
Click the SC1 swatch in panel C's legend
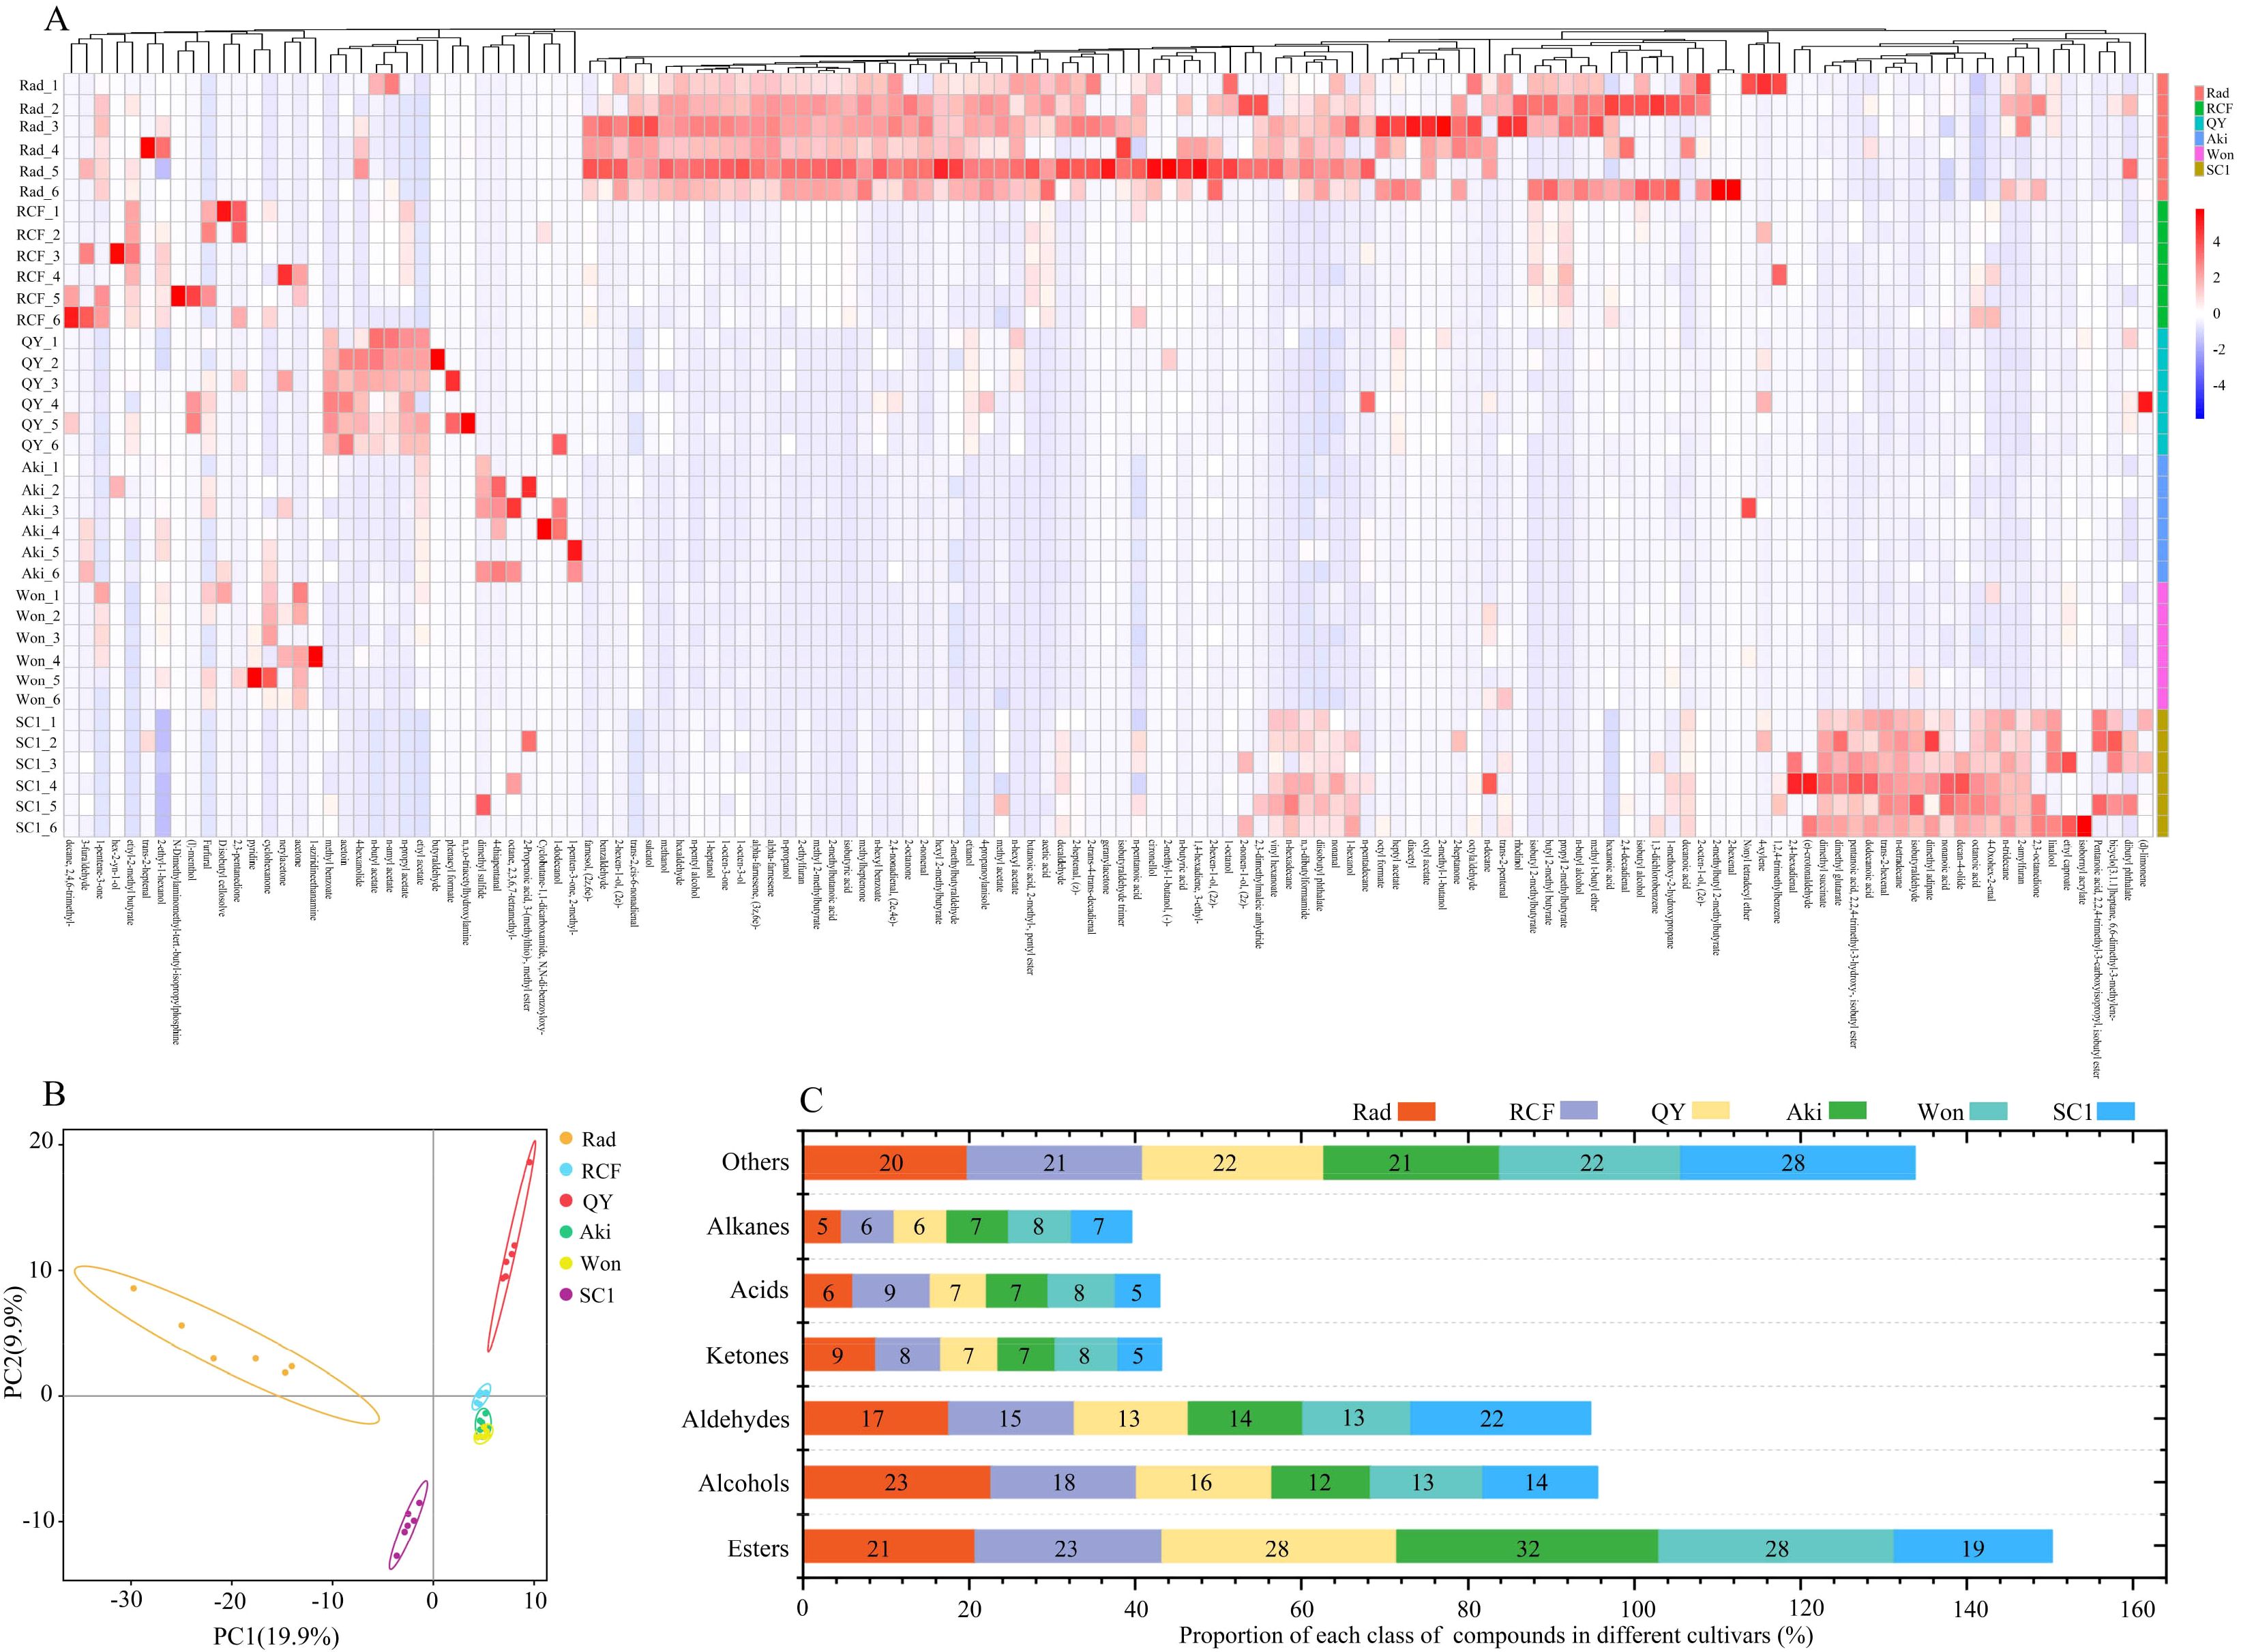coord(2116,1110)
